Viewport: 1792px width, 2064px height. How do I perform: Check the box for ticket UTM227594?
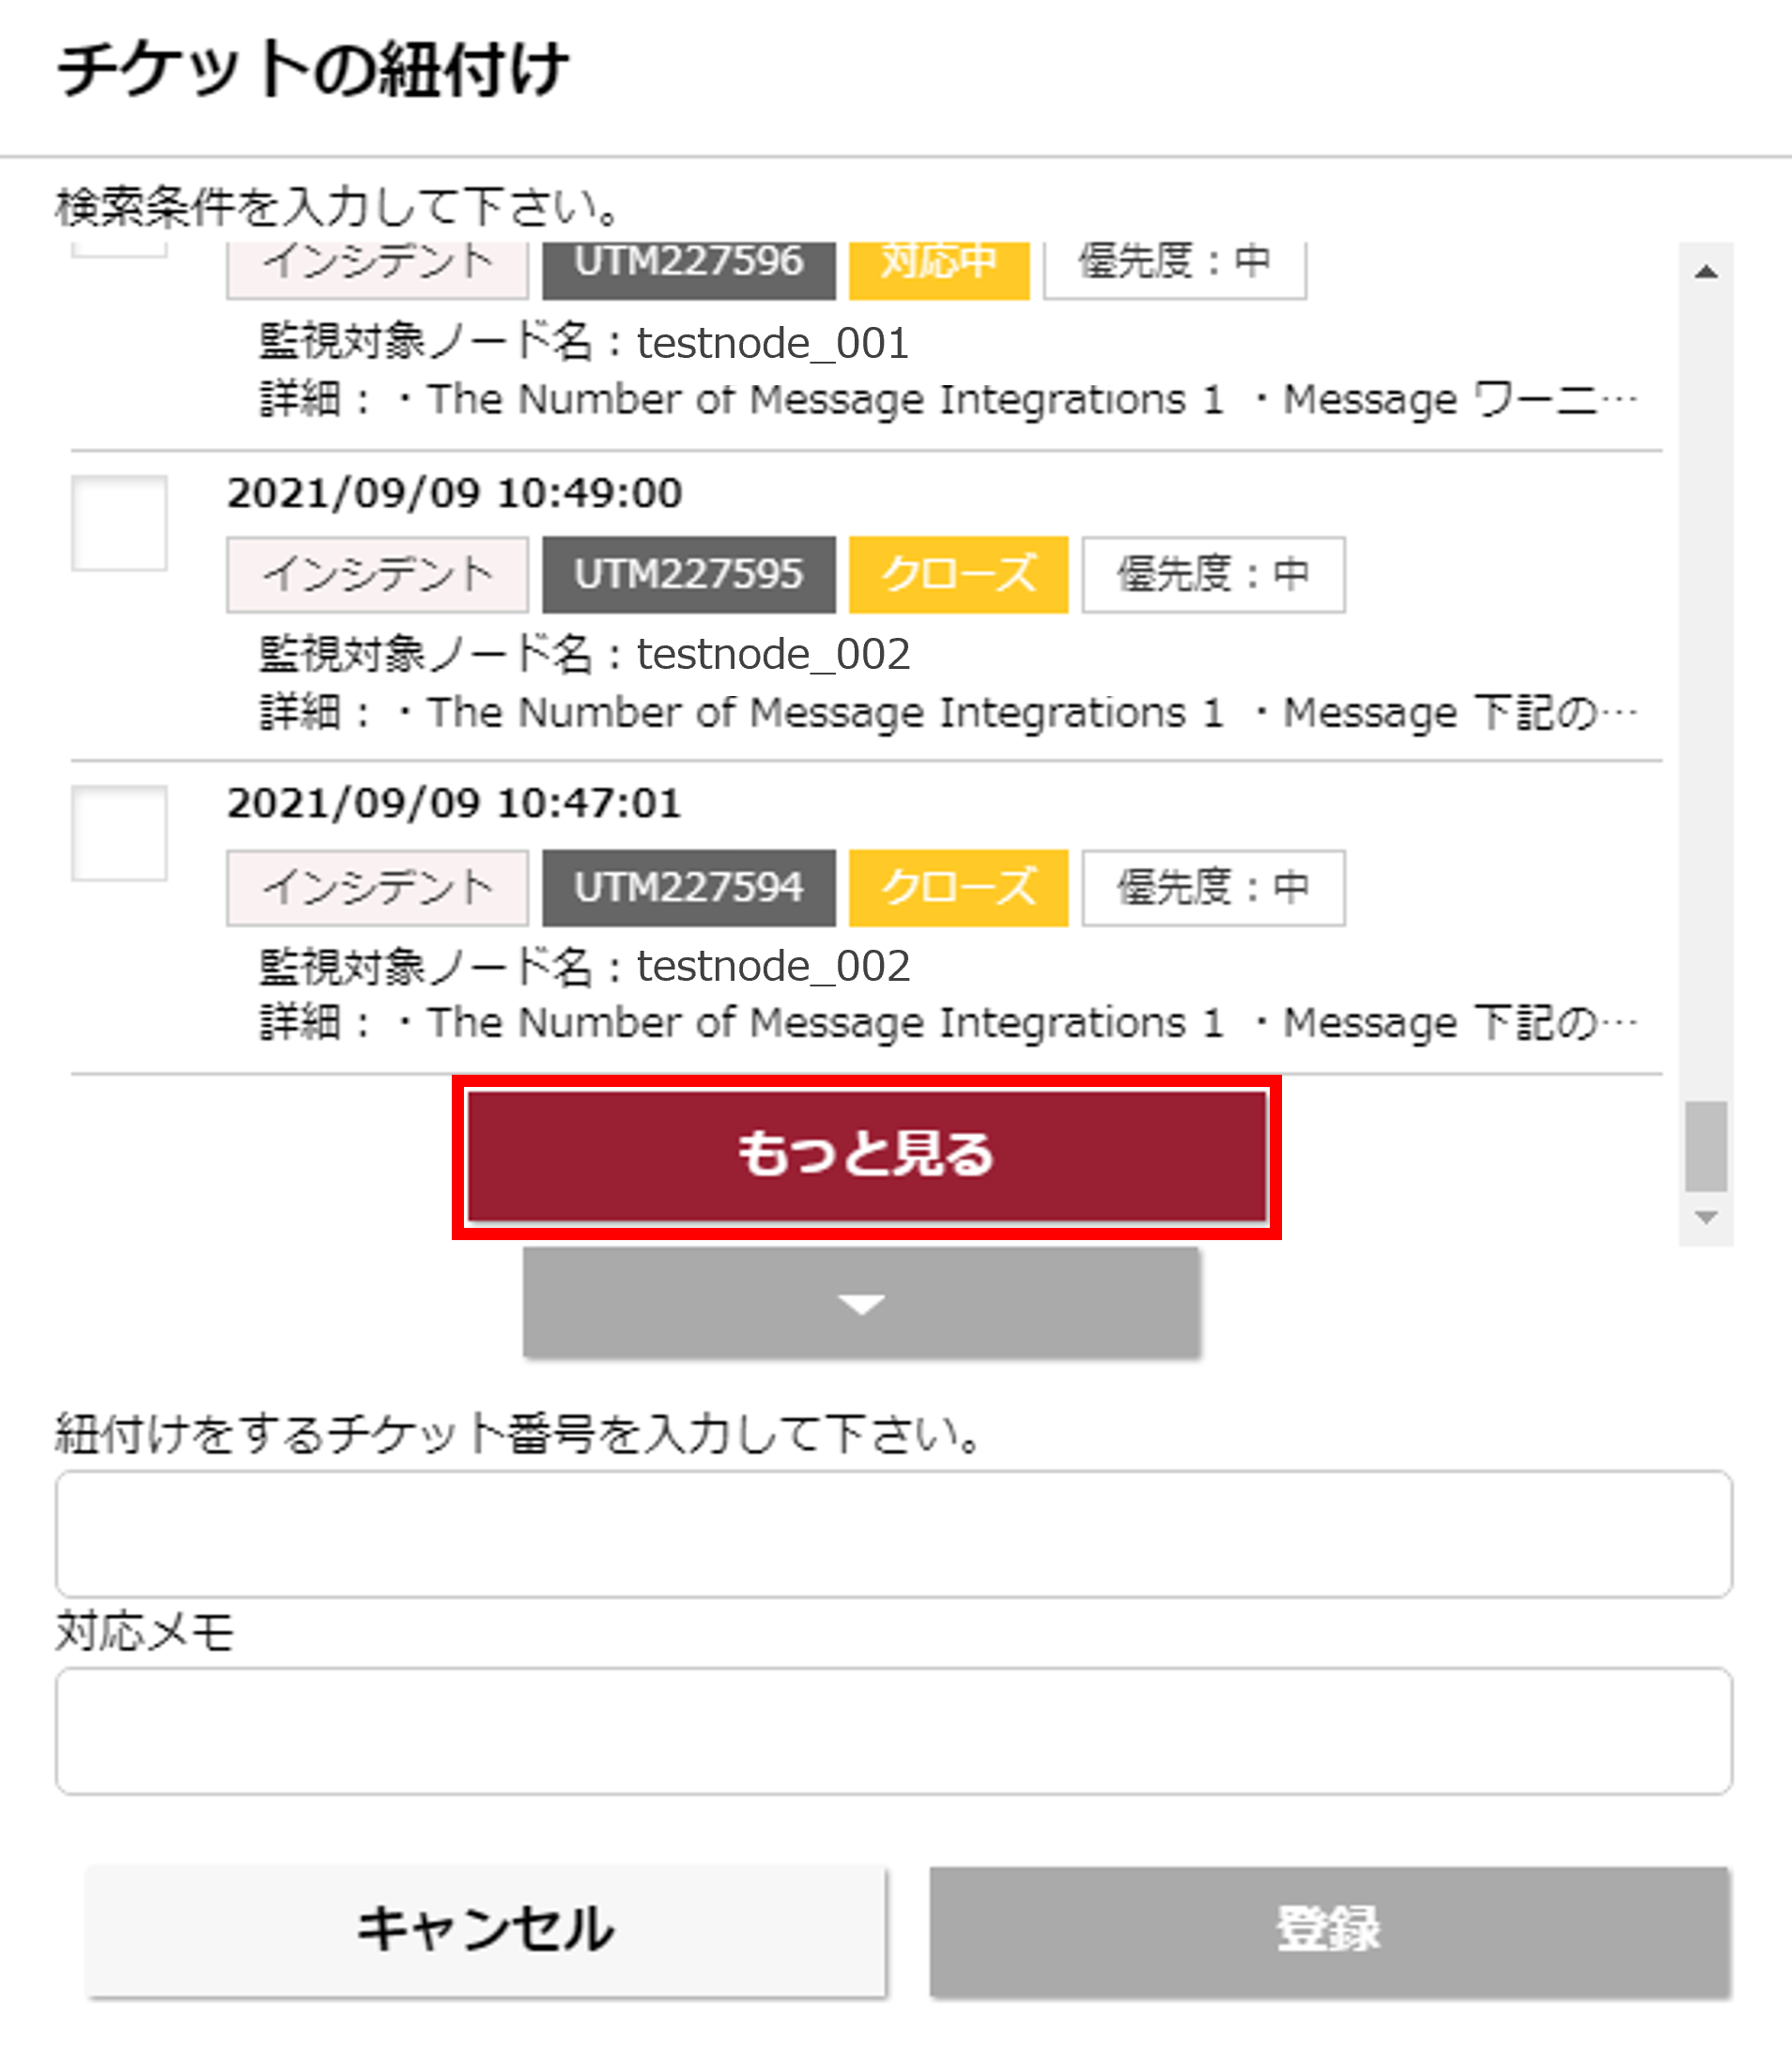(x=119, y=833)
